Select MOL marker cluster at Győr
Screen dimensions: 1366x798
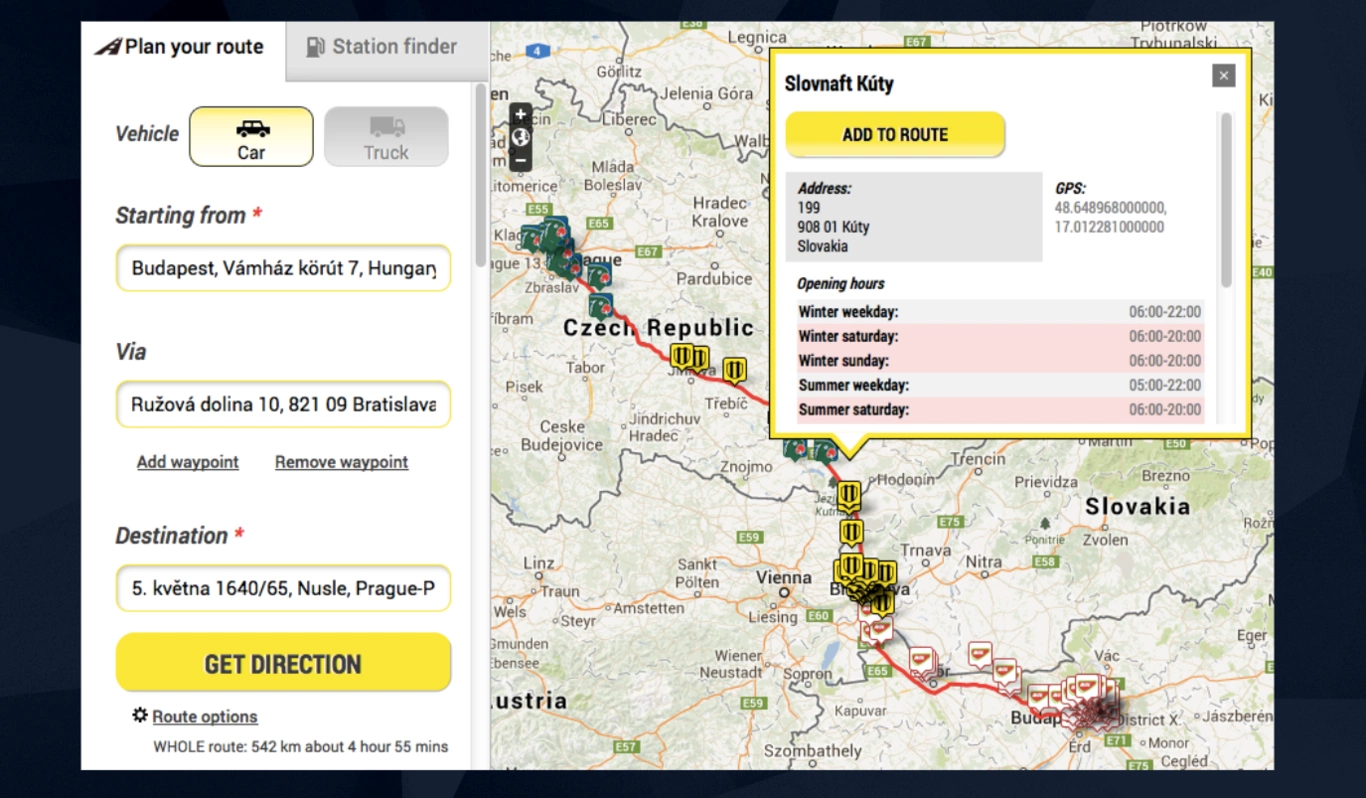tap(923, 662)
